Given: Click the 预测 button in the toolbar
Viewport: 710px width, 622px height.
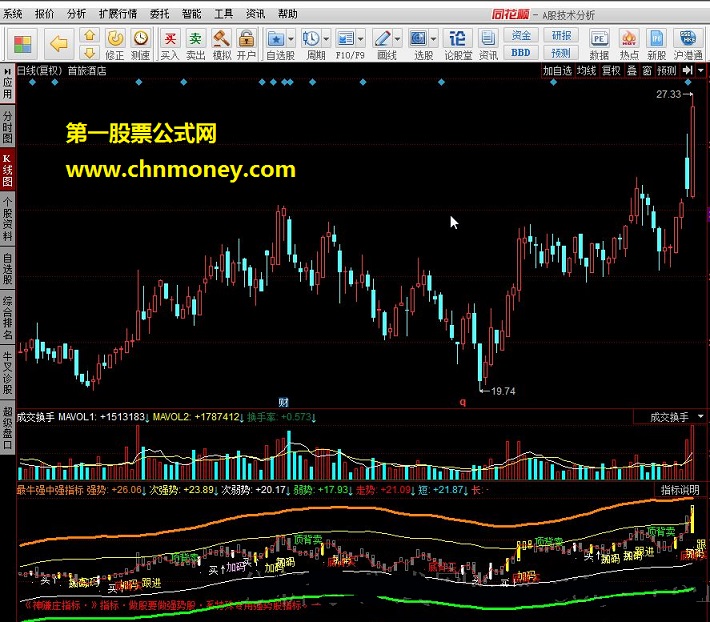Looking at the screenshot, I should point(561,53).
